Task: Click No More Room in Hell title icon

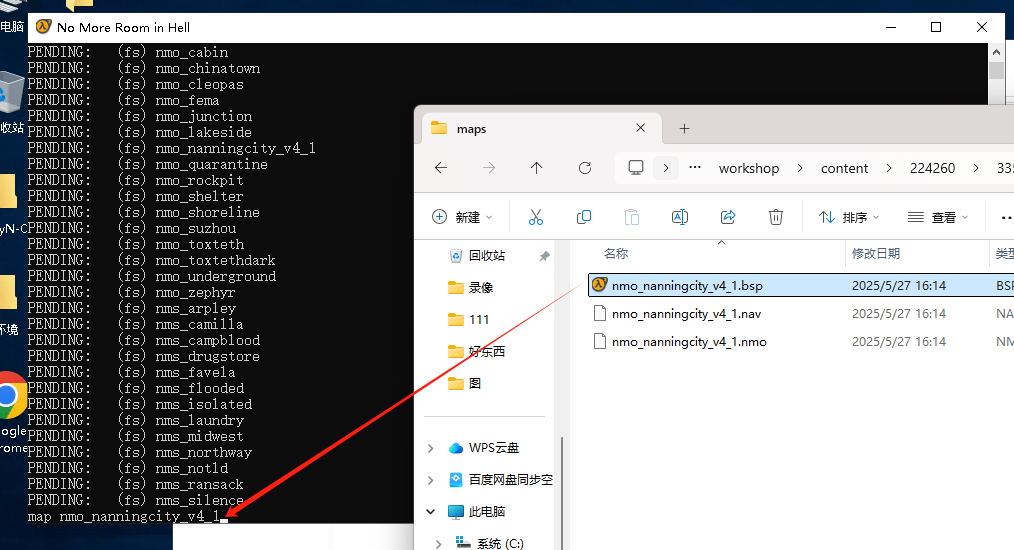Action: (43, 27)
